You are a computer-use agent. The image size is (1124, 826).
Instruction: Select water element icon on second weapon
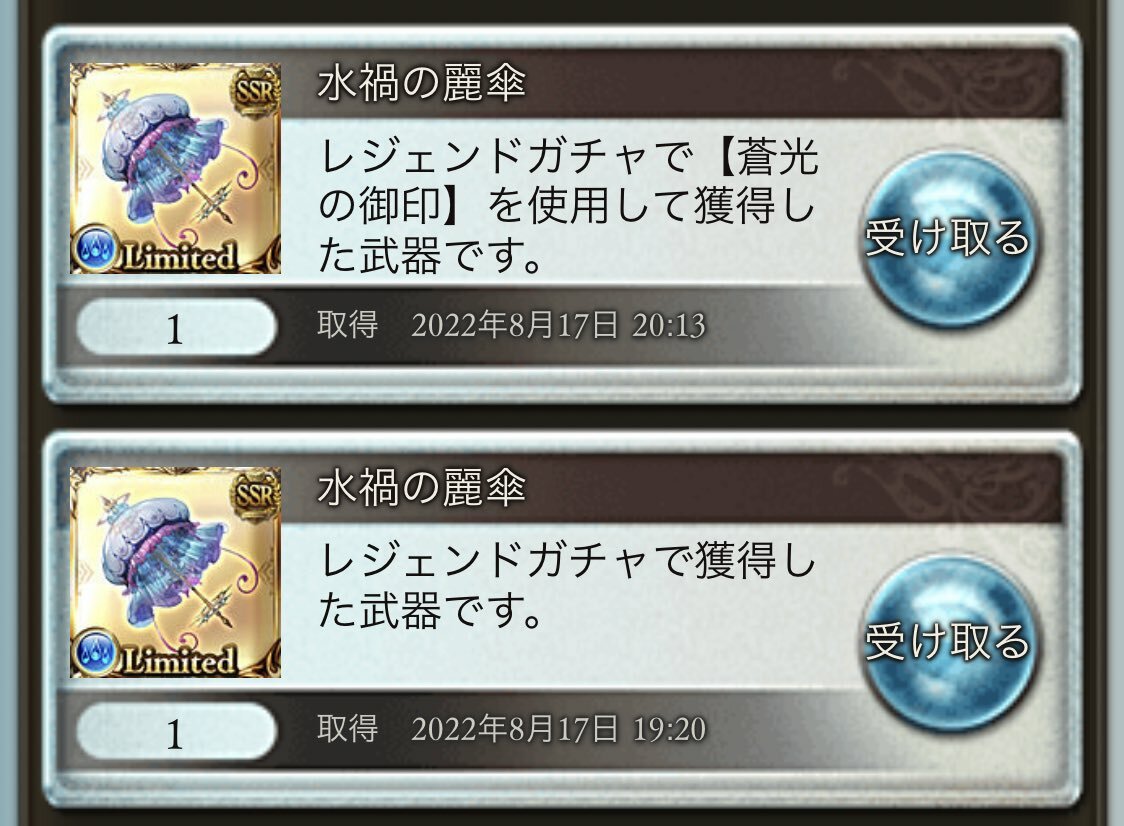point(95,652)
